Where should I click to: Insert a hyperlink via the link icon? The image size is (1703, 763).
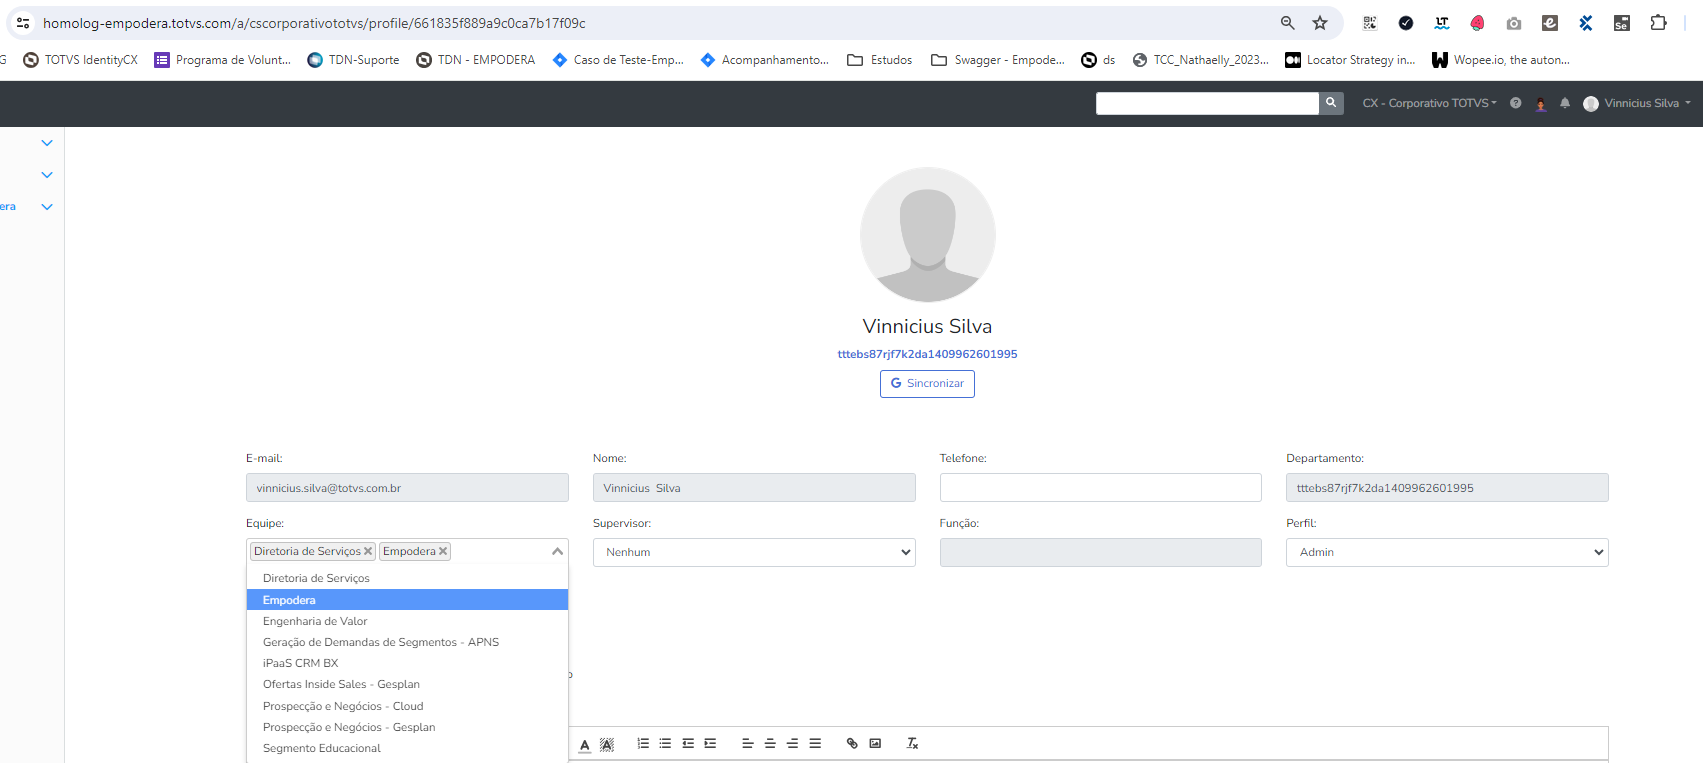(852, 743)
